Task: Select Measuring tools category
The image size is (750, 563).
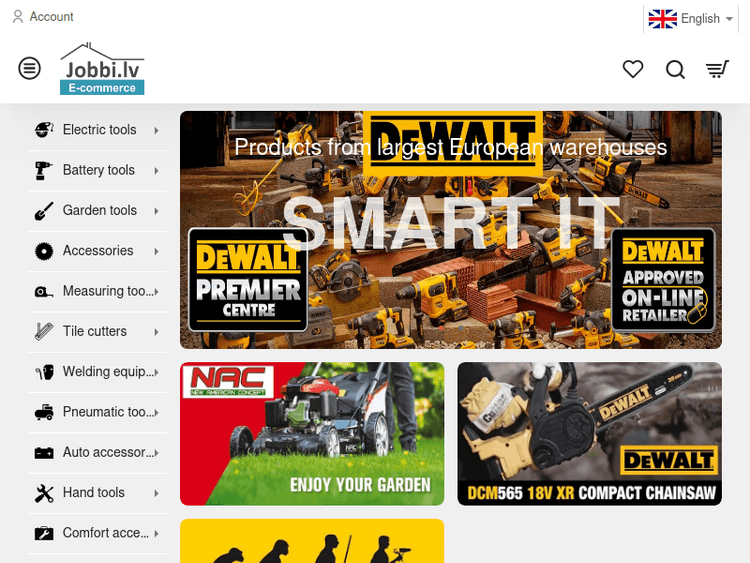Action: (106, 291)
